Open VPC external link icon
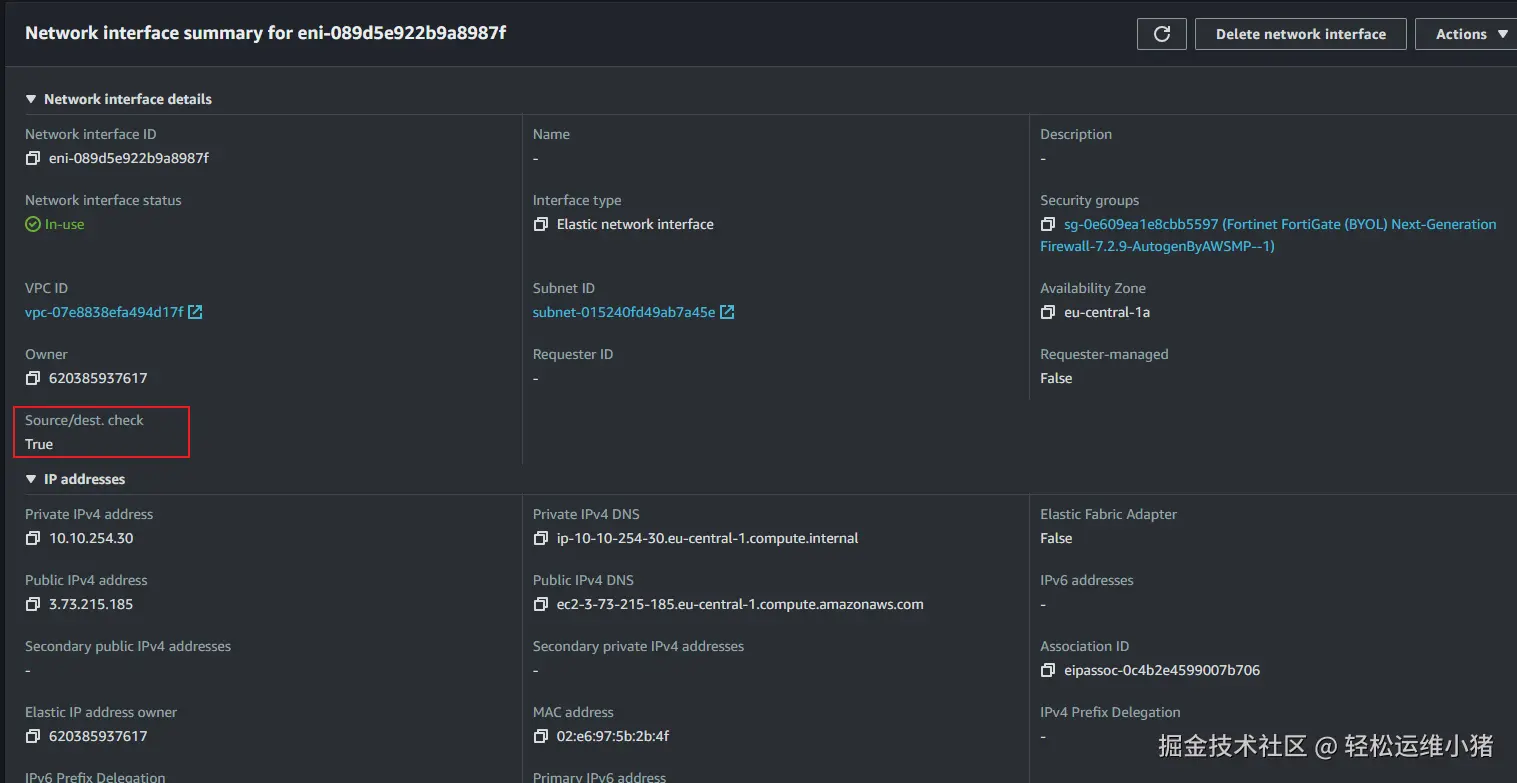Viewport: 1517px width, 783px height. [x=195, y=312]
